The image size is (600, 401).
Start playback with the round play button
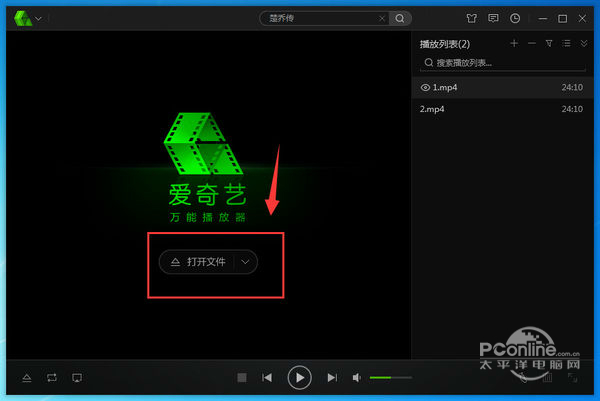299,378
